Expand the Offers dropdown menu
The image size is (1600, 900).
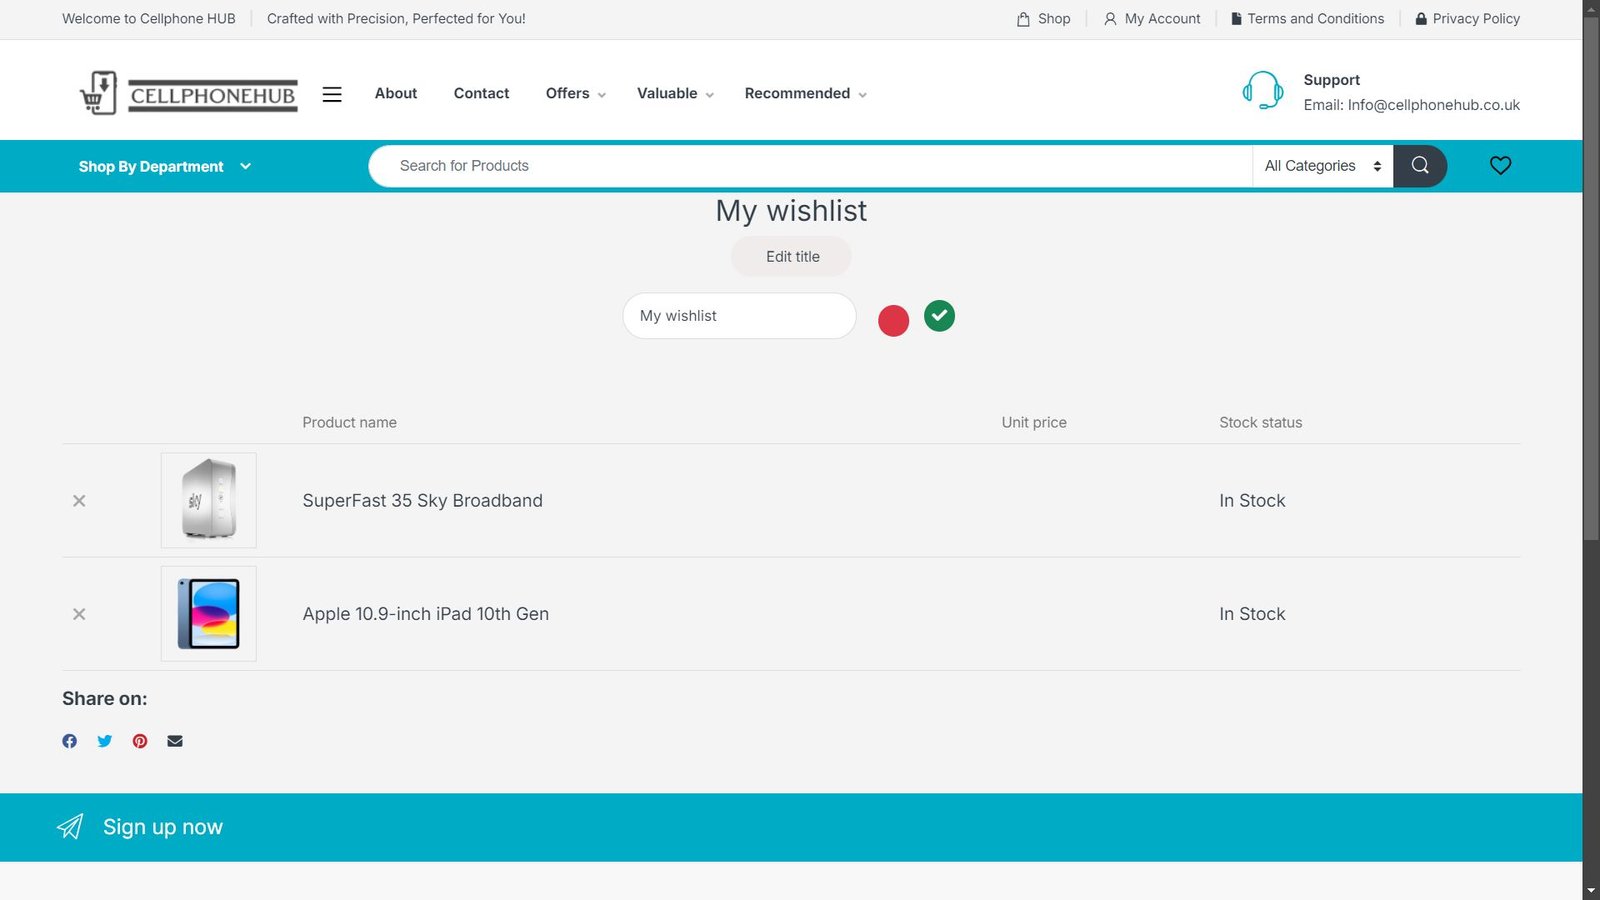pos(576,93)
